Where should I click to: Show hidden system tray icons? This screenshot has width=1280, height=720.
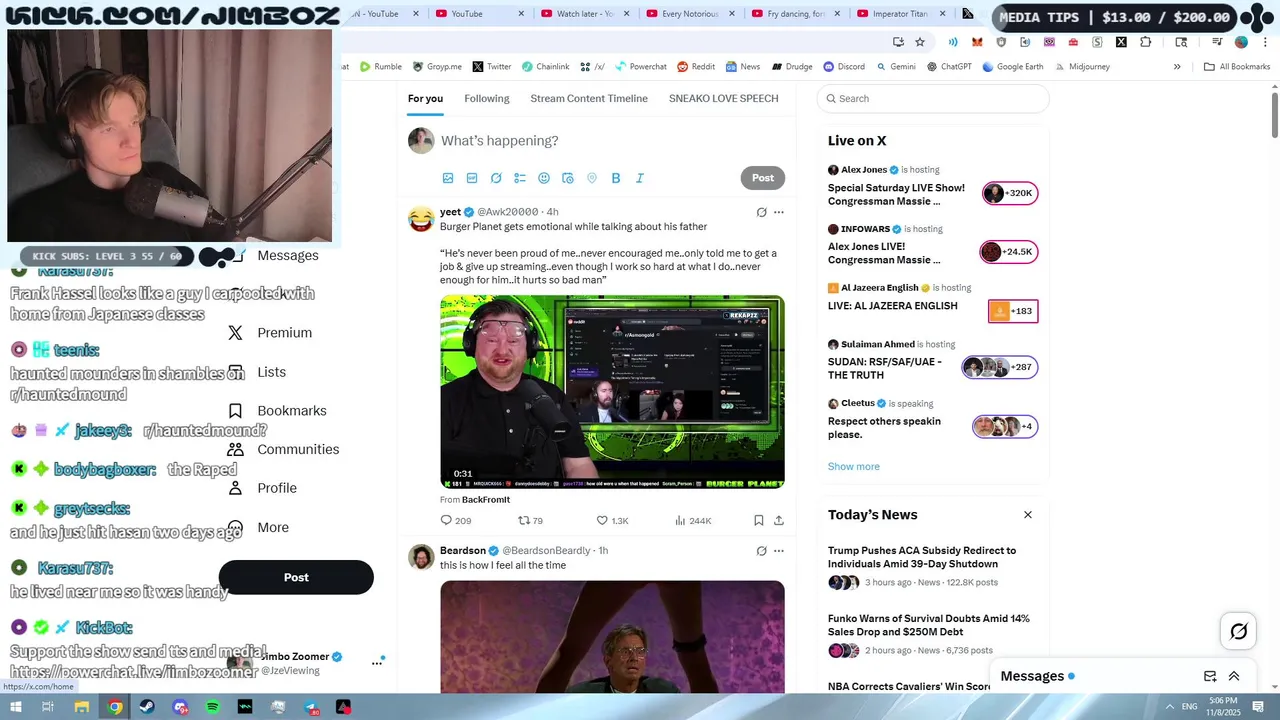click(1169, 707)
